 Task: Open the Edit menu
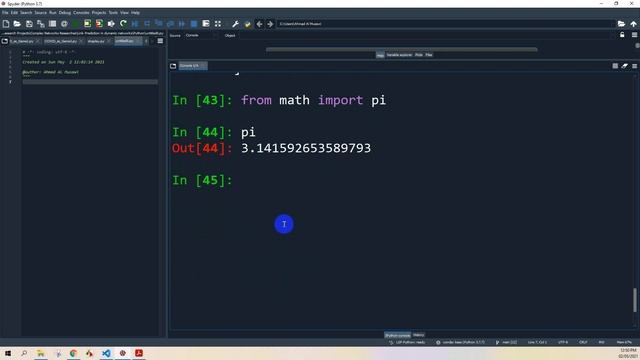click(x=14, y=13)
